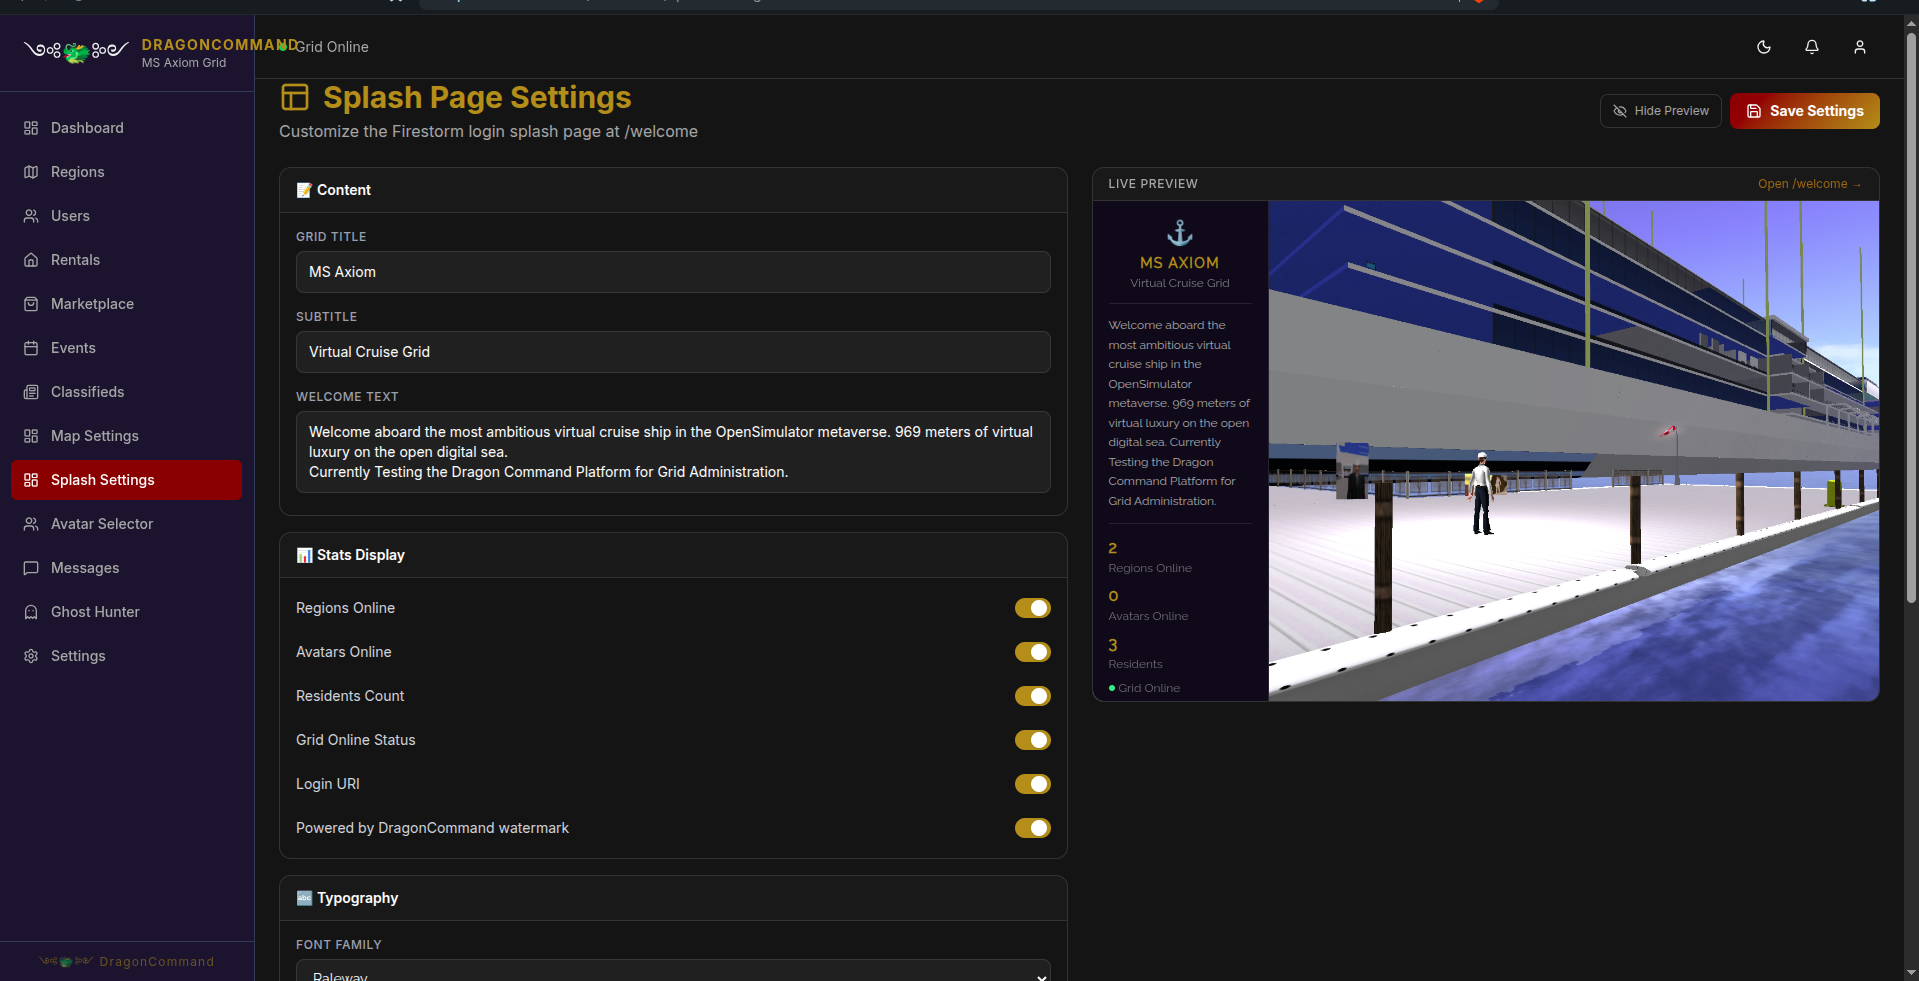This screenshot has height=981, width=1919.
Task: Switch off Grid Online Status
Action: point(1033,740)
